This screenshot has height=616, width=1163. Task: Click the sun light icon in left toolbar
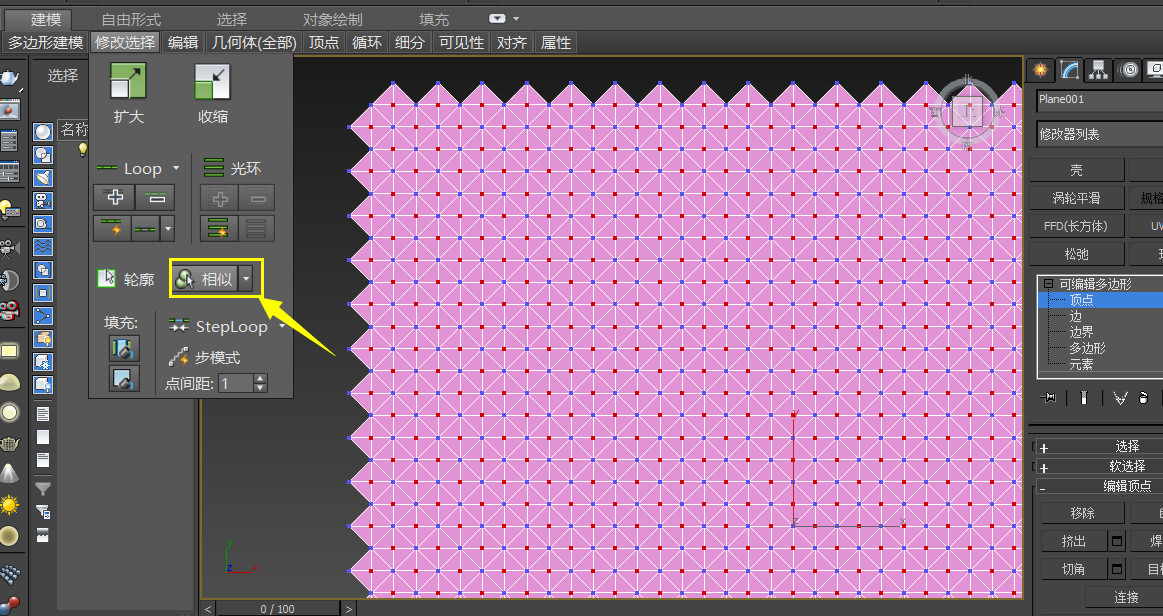pos(10,506)
